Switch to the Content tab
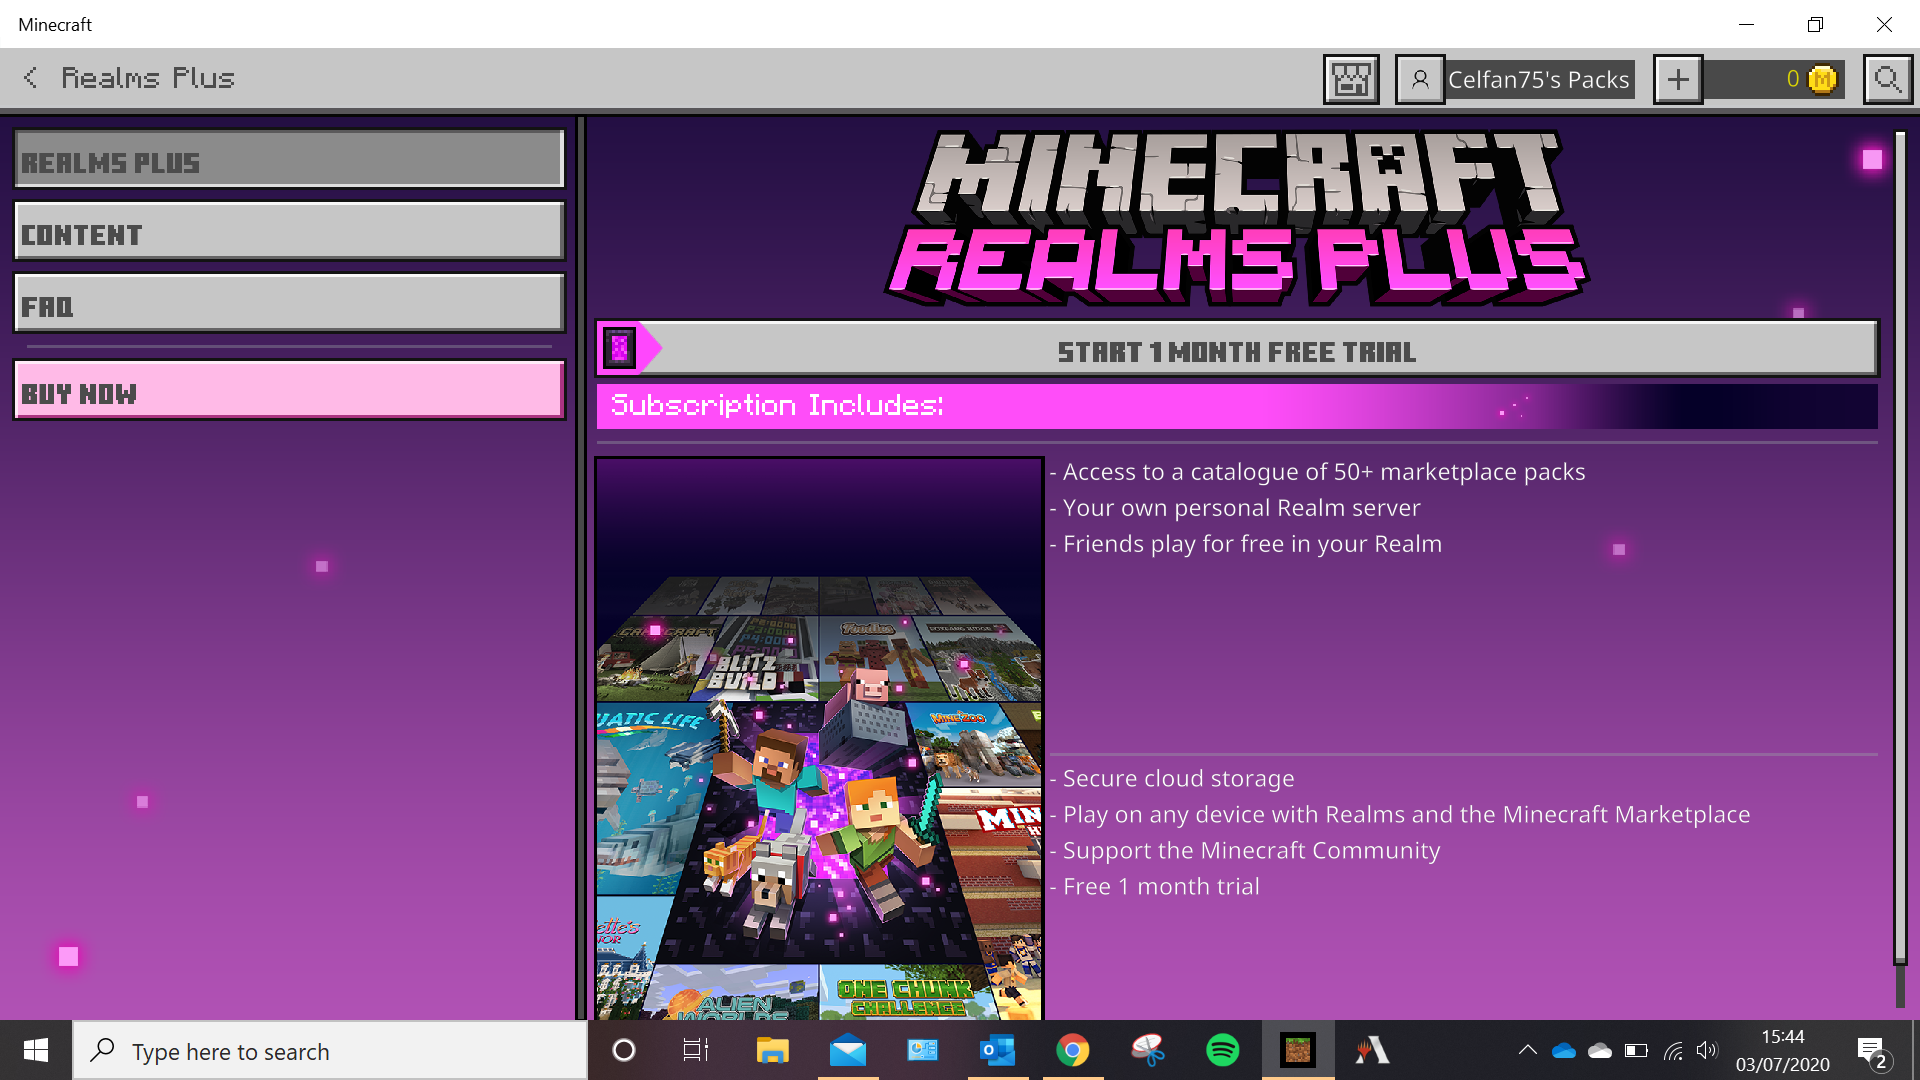This screenshot has height=1080, width=1920. pos(289,232)
